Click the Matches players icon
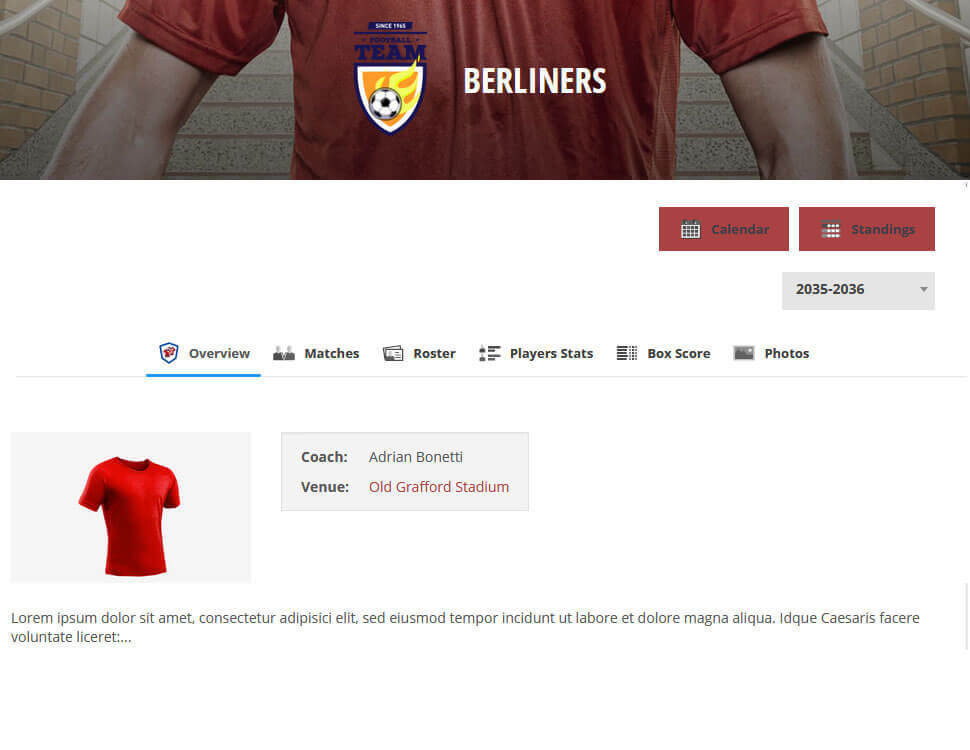 pyautogui.click(x=284, y=353)
